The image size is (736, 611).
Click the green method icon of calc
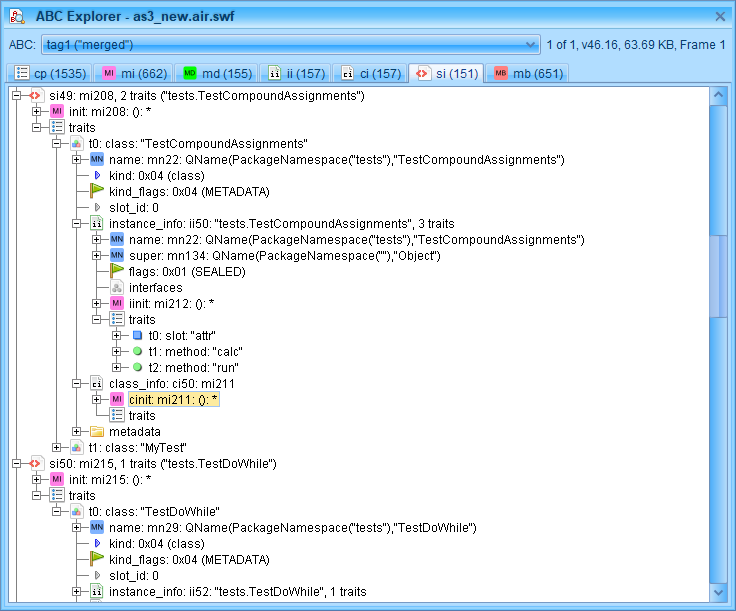tap(138, 351)
